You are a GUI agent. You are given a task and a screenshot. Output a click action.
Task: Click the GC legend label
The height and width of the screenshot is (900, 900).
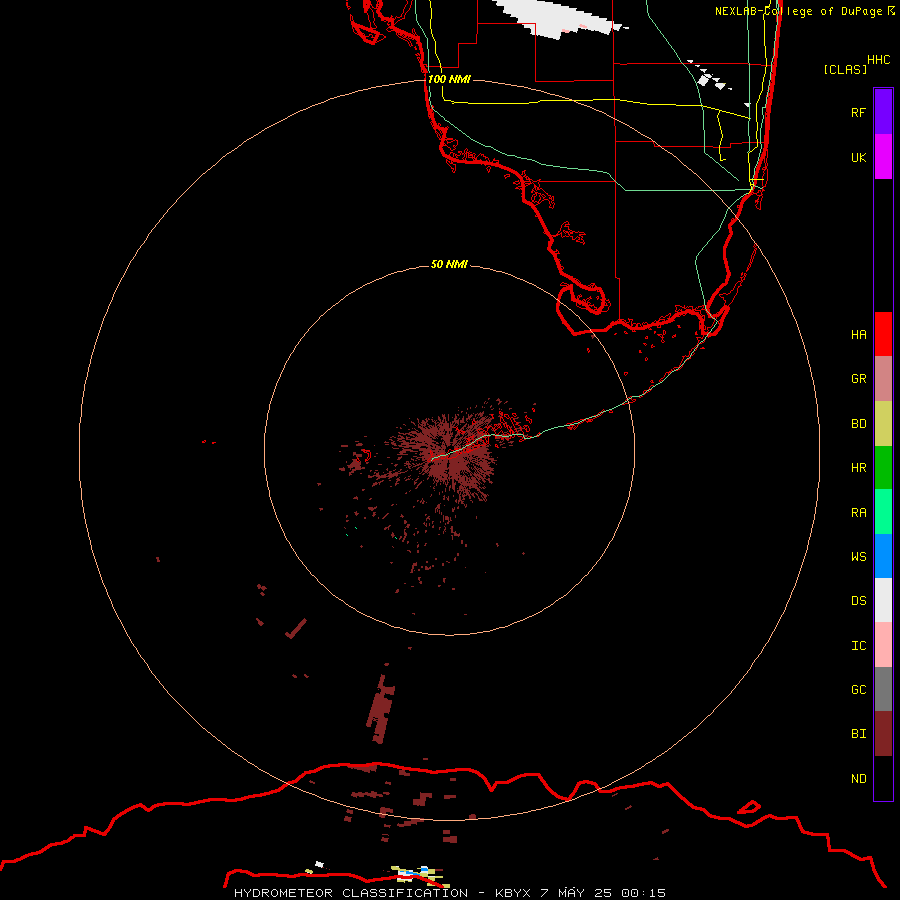pyautogui.click(x=858, y=690)
